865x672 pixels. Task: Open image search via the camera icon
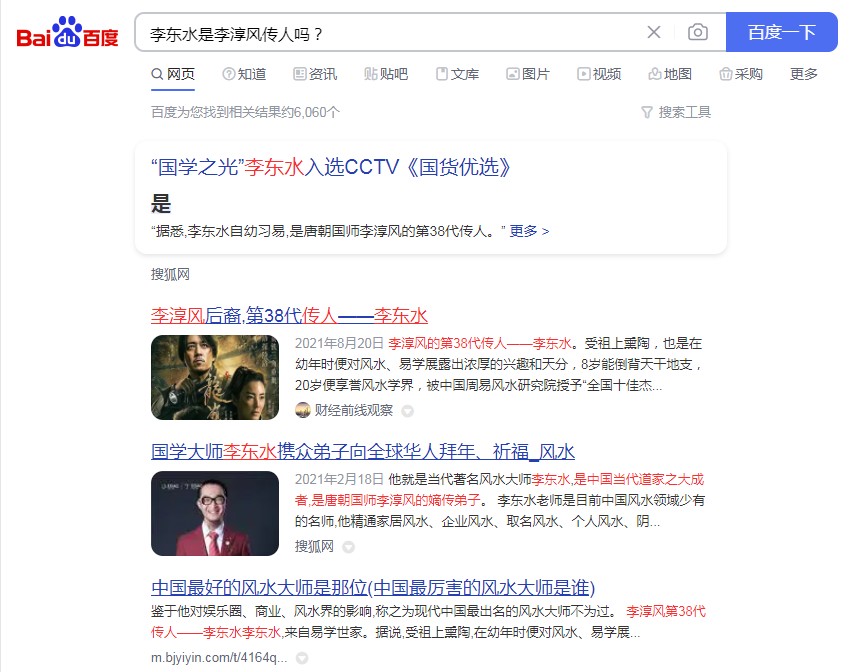click(x=698, y=32)
